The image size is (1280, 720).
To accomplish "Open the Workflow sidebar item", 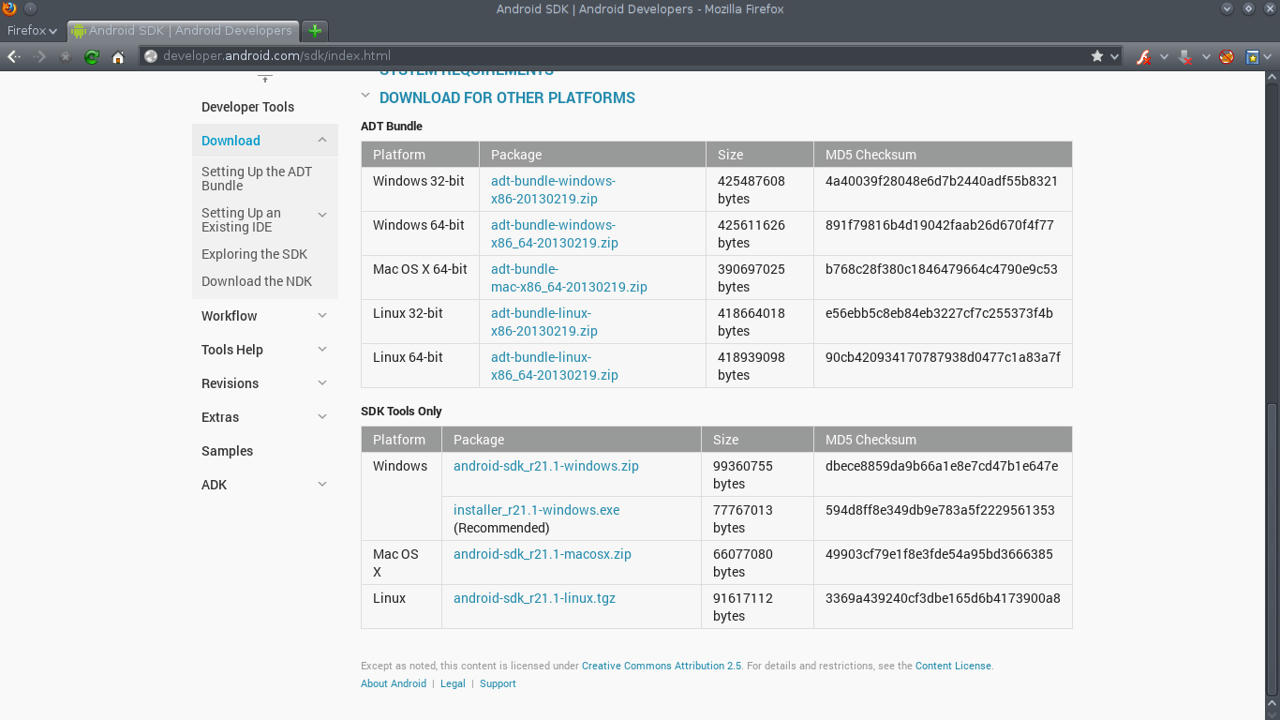I will (x=229, y=316).
